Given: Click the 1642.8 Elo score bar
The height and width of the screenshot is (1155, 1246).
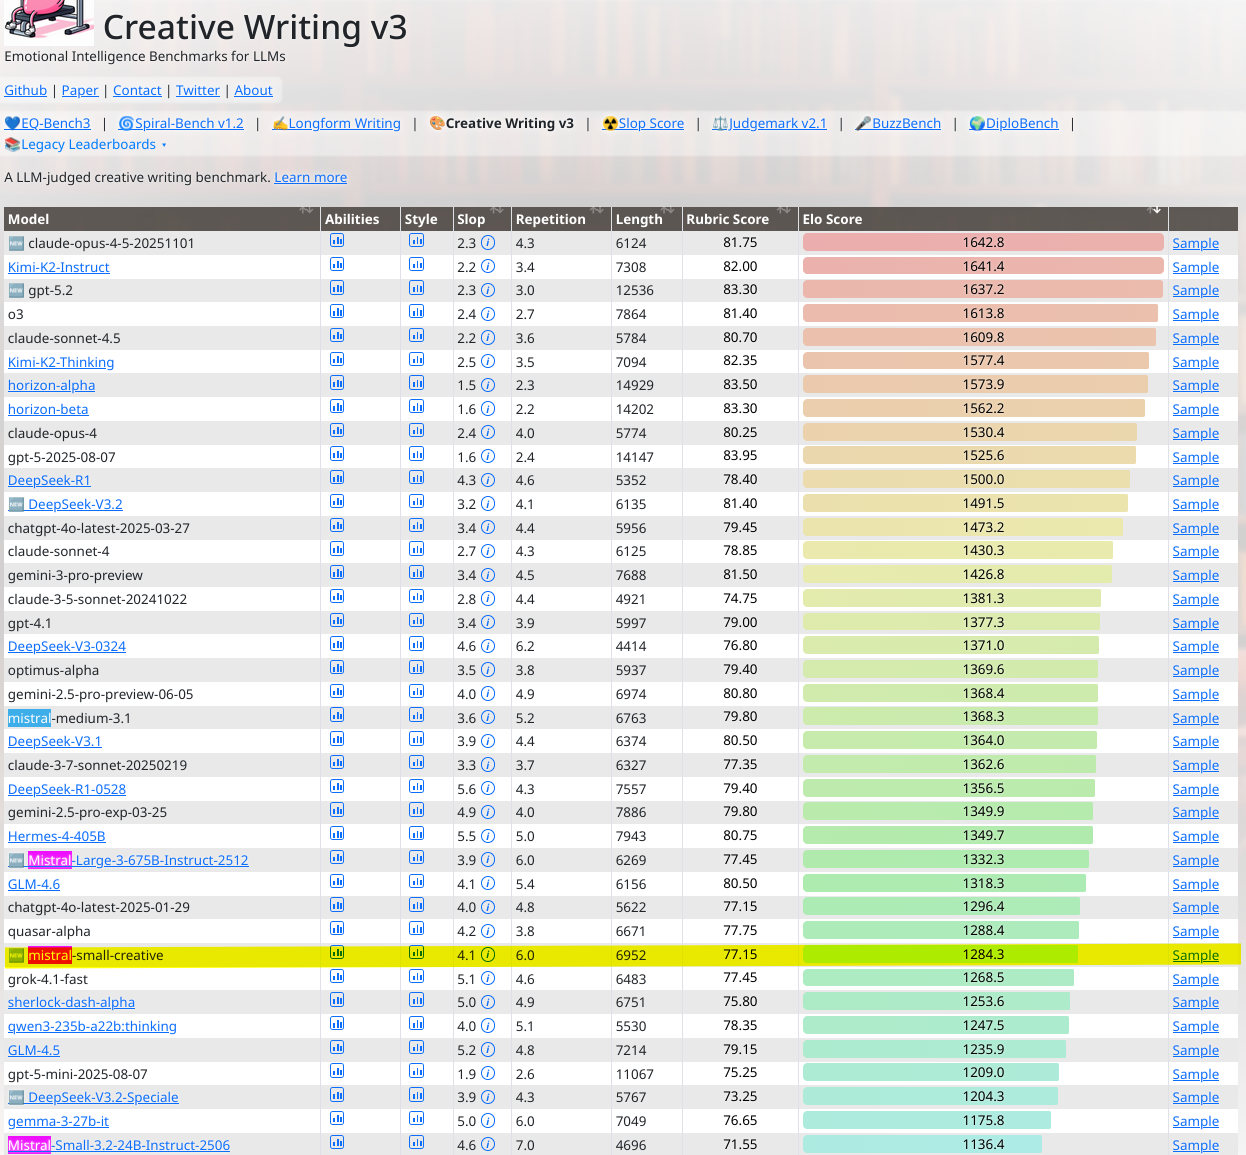Looking at the screenshot, I should 983,242.
